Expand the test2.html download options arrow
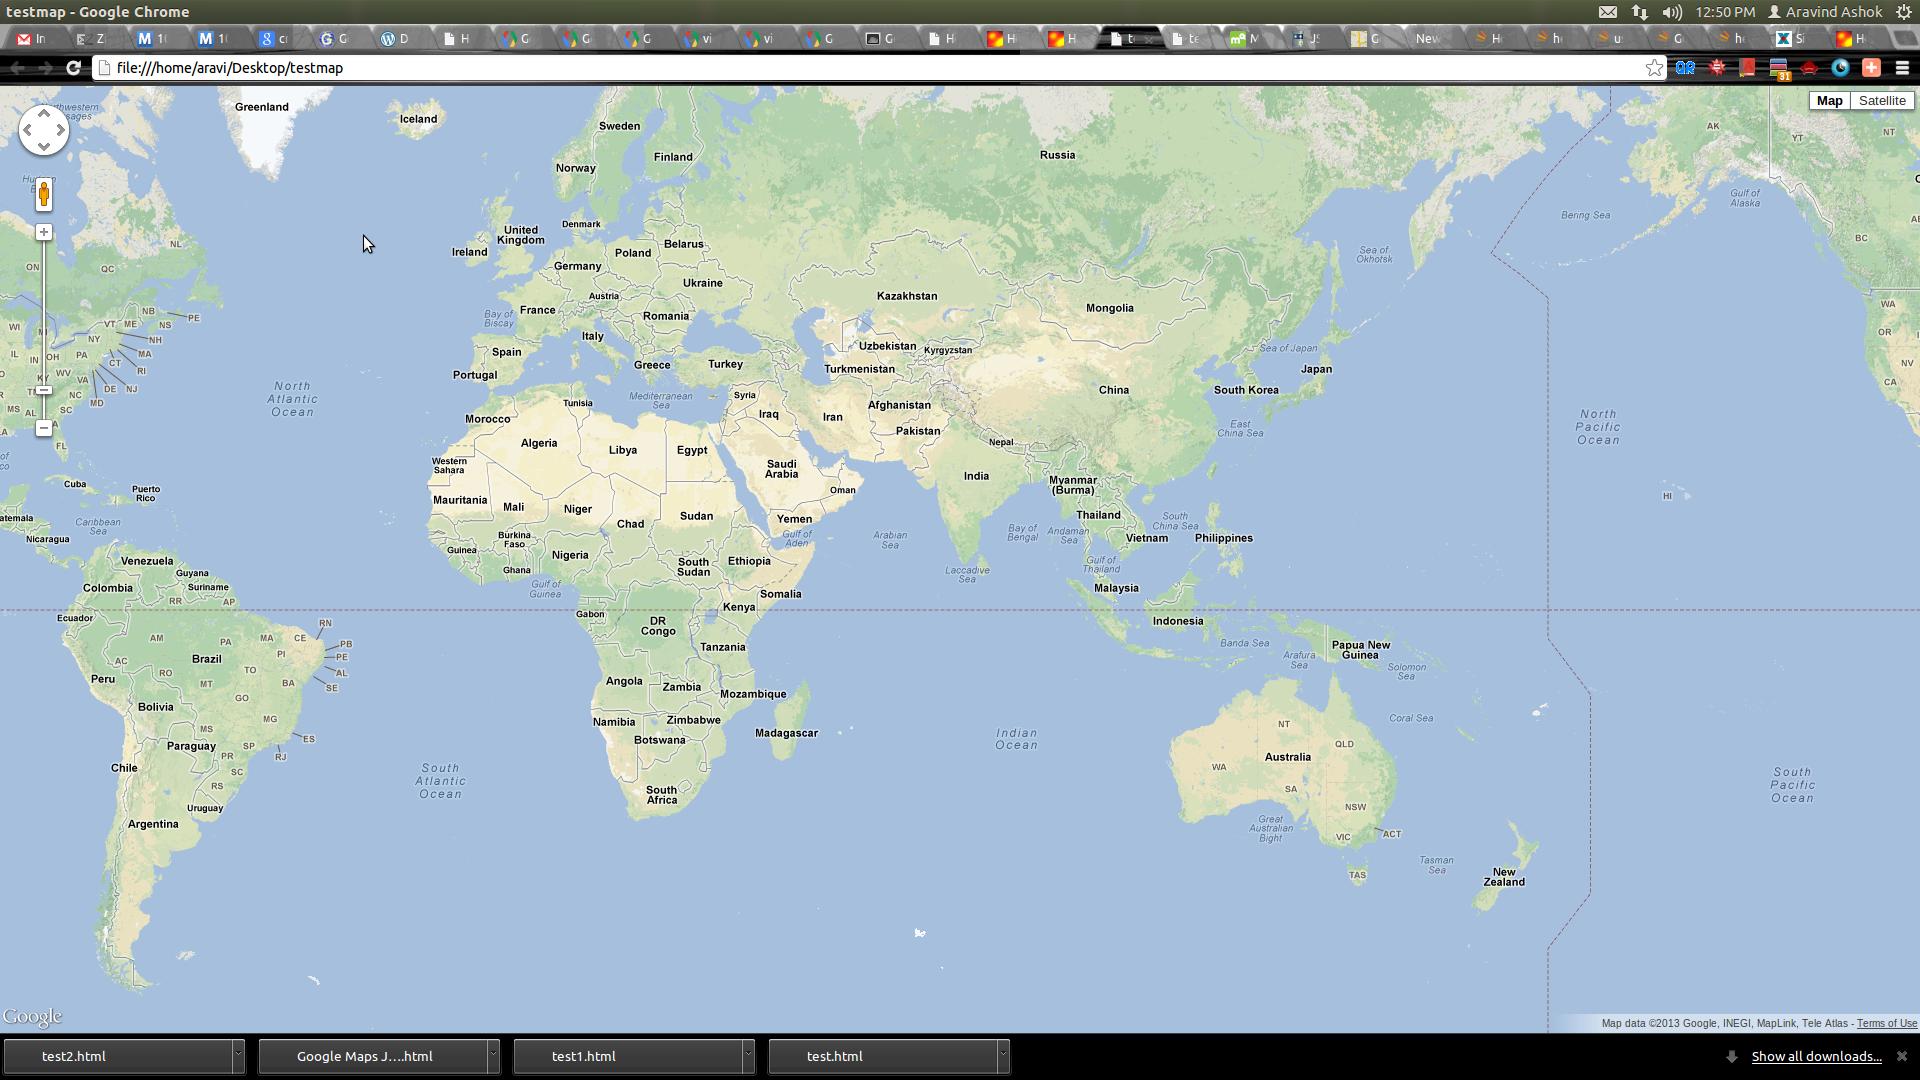This screenshot has height=1080, width=1920. (238, 1056)
